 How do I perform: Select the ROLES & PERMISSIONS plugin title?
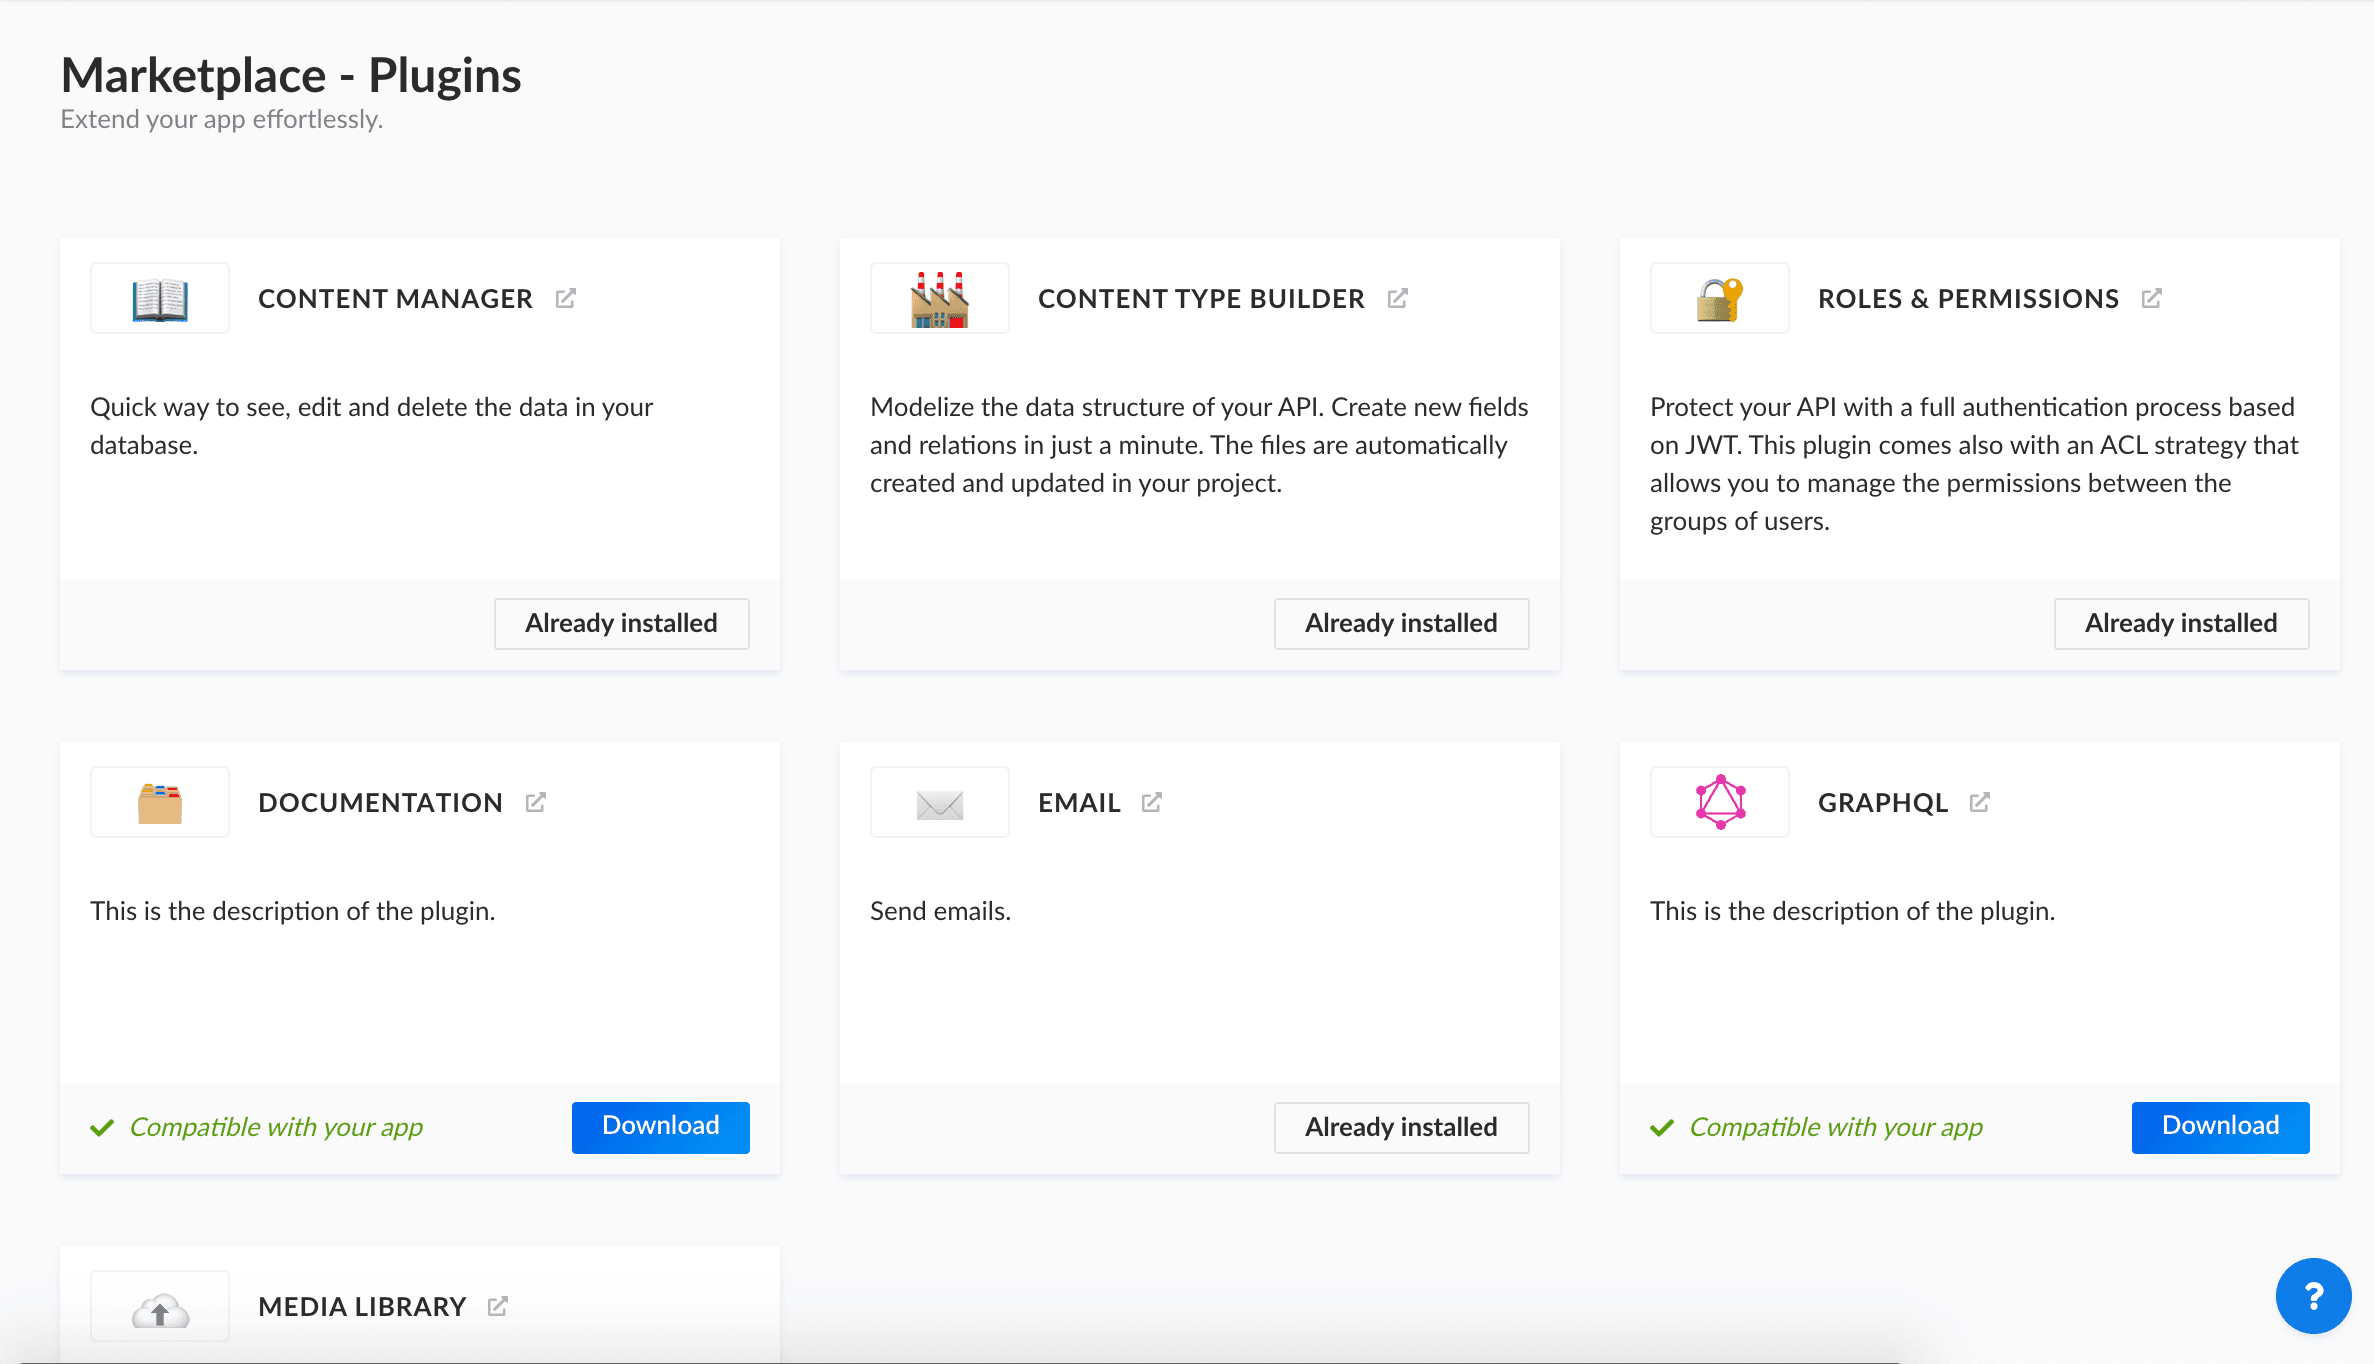pyautogui.click(x=1968, y=299)
